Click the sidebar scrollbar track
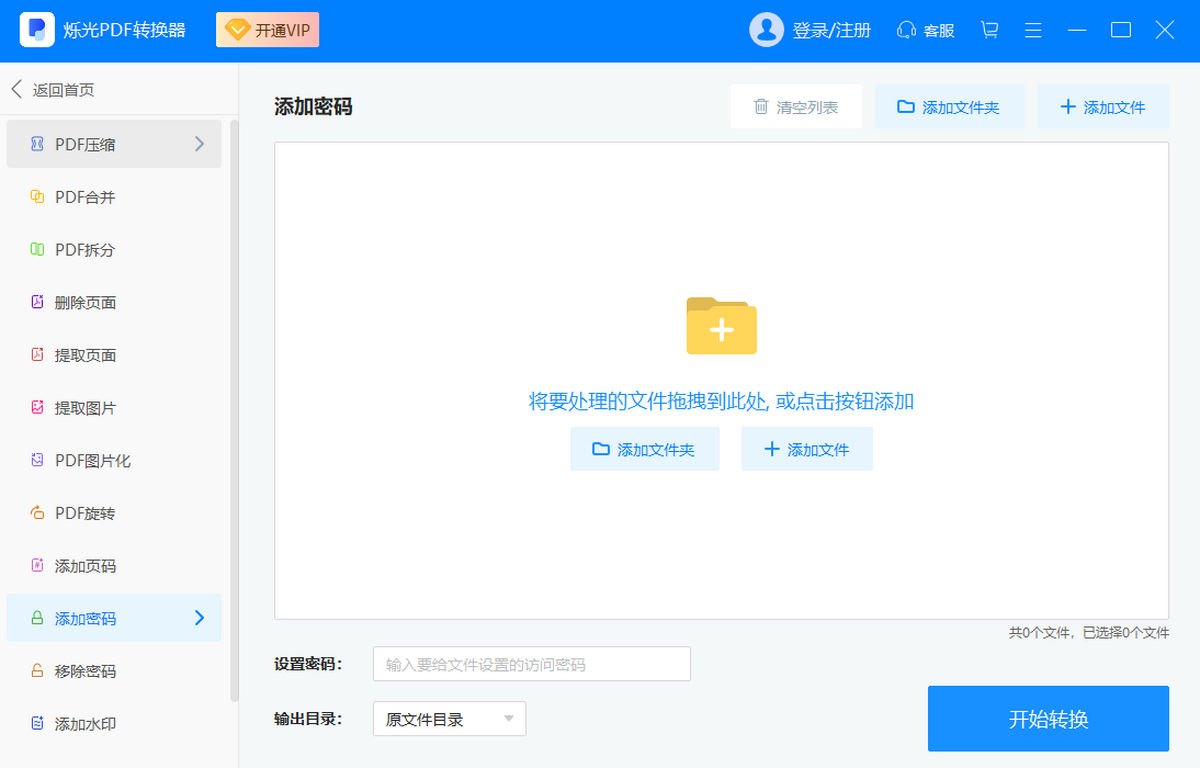 click(x=233, y=400)
